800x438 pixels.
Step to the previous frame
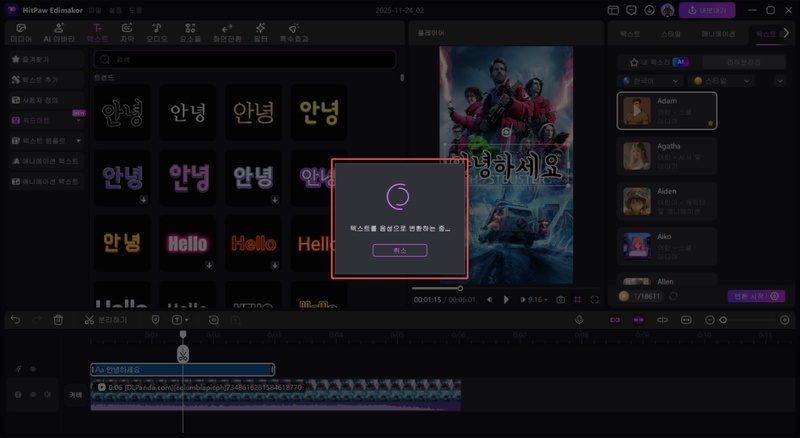tap(490, 300)
